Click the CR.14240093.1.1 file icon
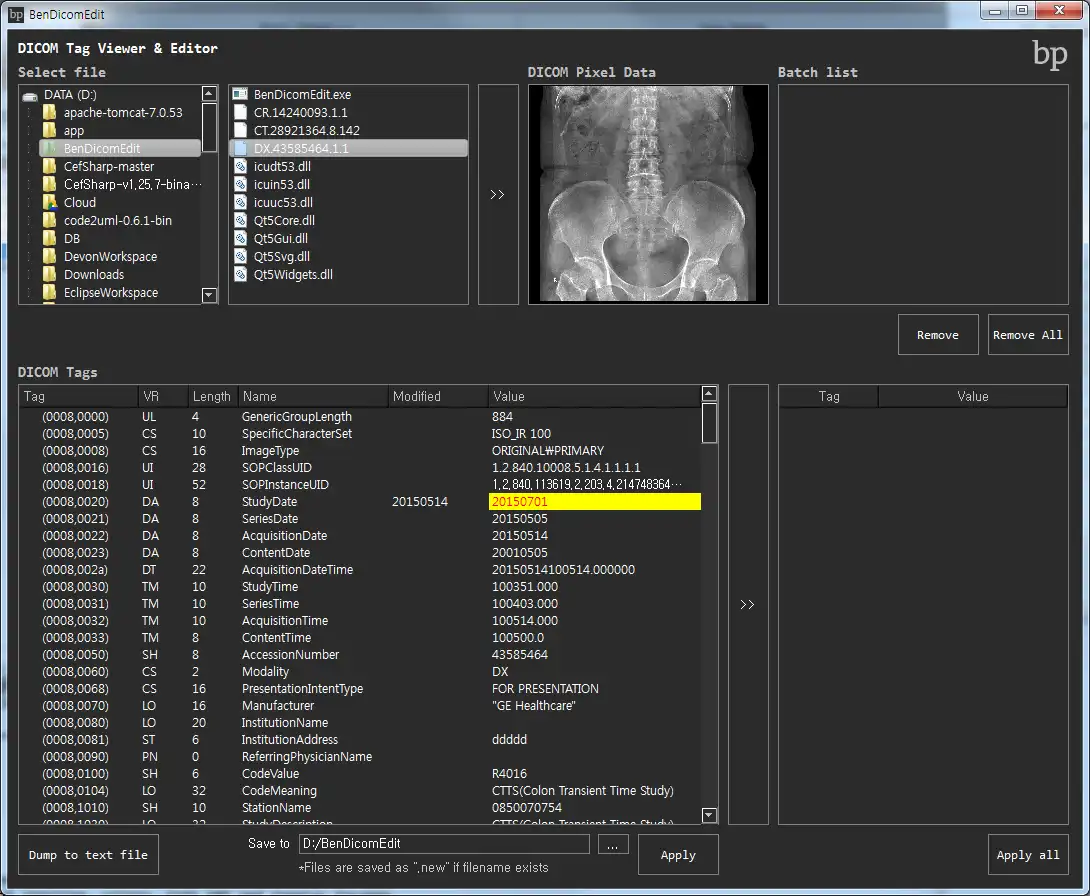This screenshot has width=1090, height=896. coord(240,113)
